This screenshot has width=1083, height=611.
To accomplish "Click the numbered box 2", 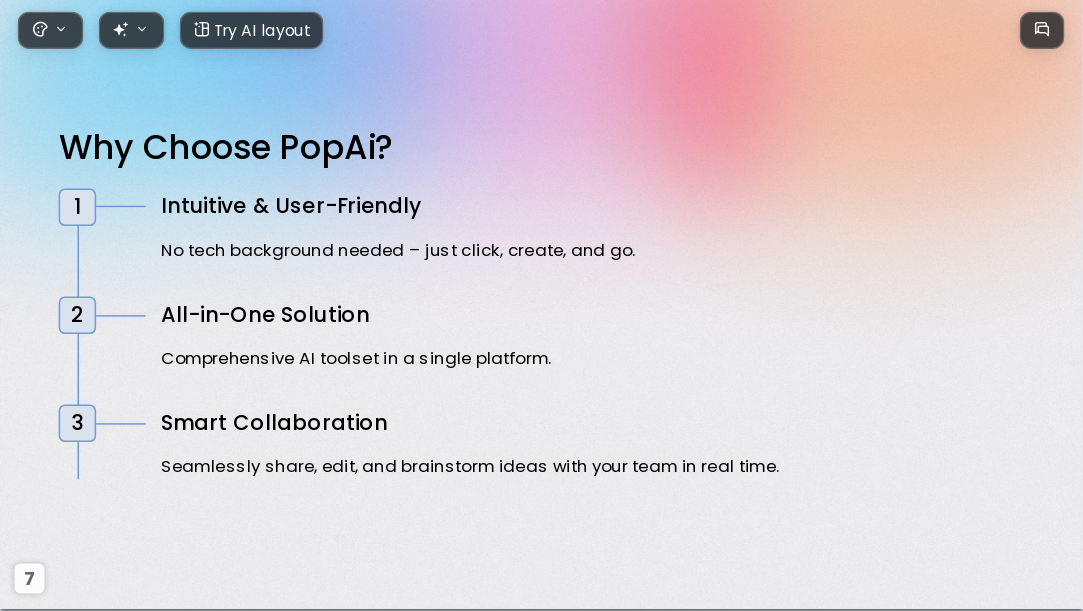I will pos(77,316).
